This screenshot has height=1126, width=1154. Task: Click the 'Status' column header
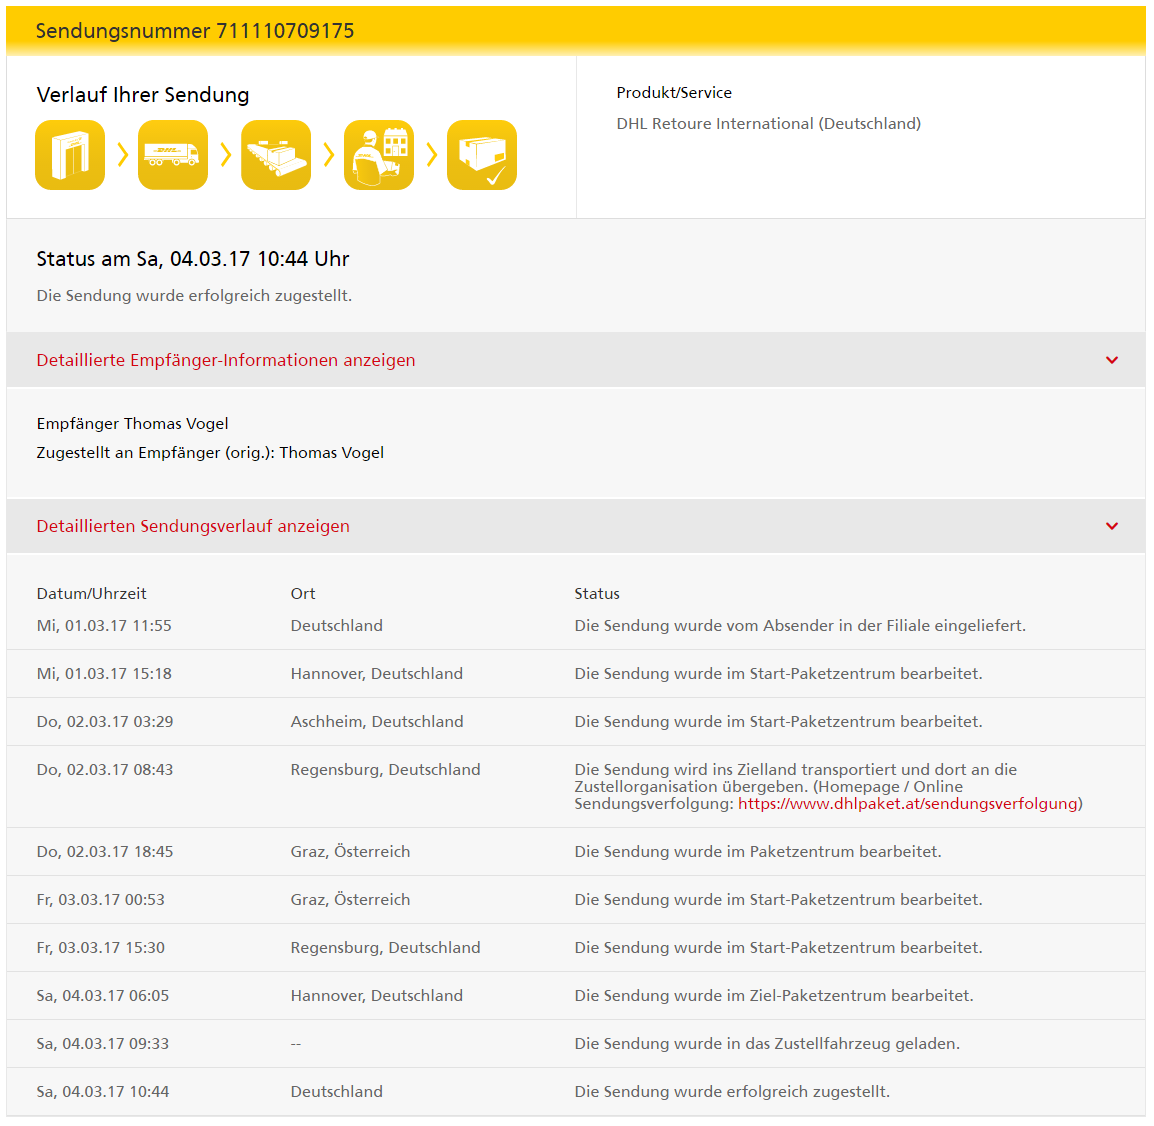coord(597,594)
